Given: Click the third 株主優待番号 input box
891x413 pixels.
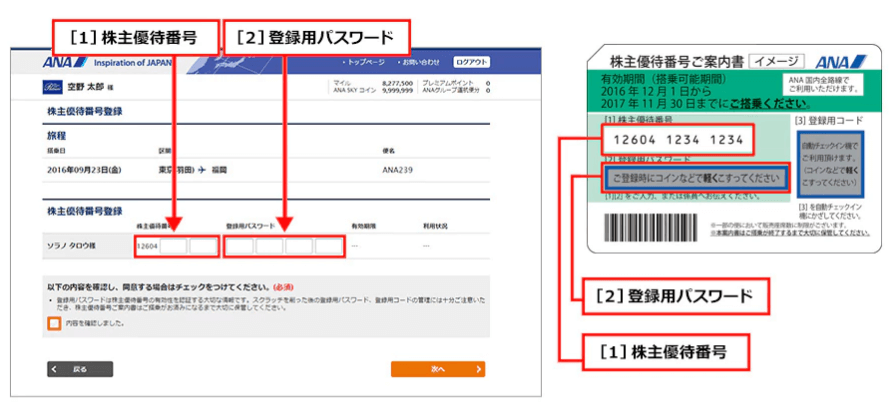Looking at the screenshot, I should tap(204, 245).
